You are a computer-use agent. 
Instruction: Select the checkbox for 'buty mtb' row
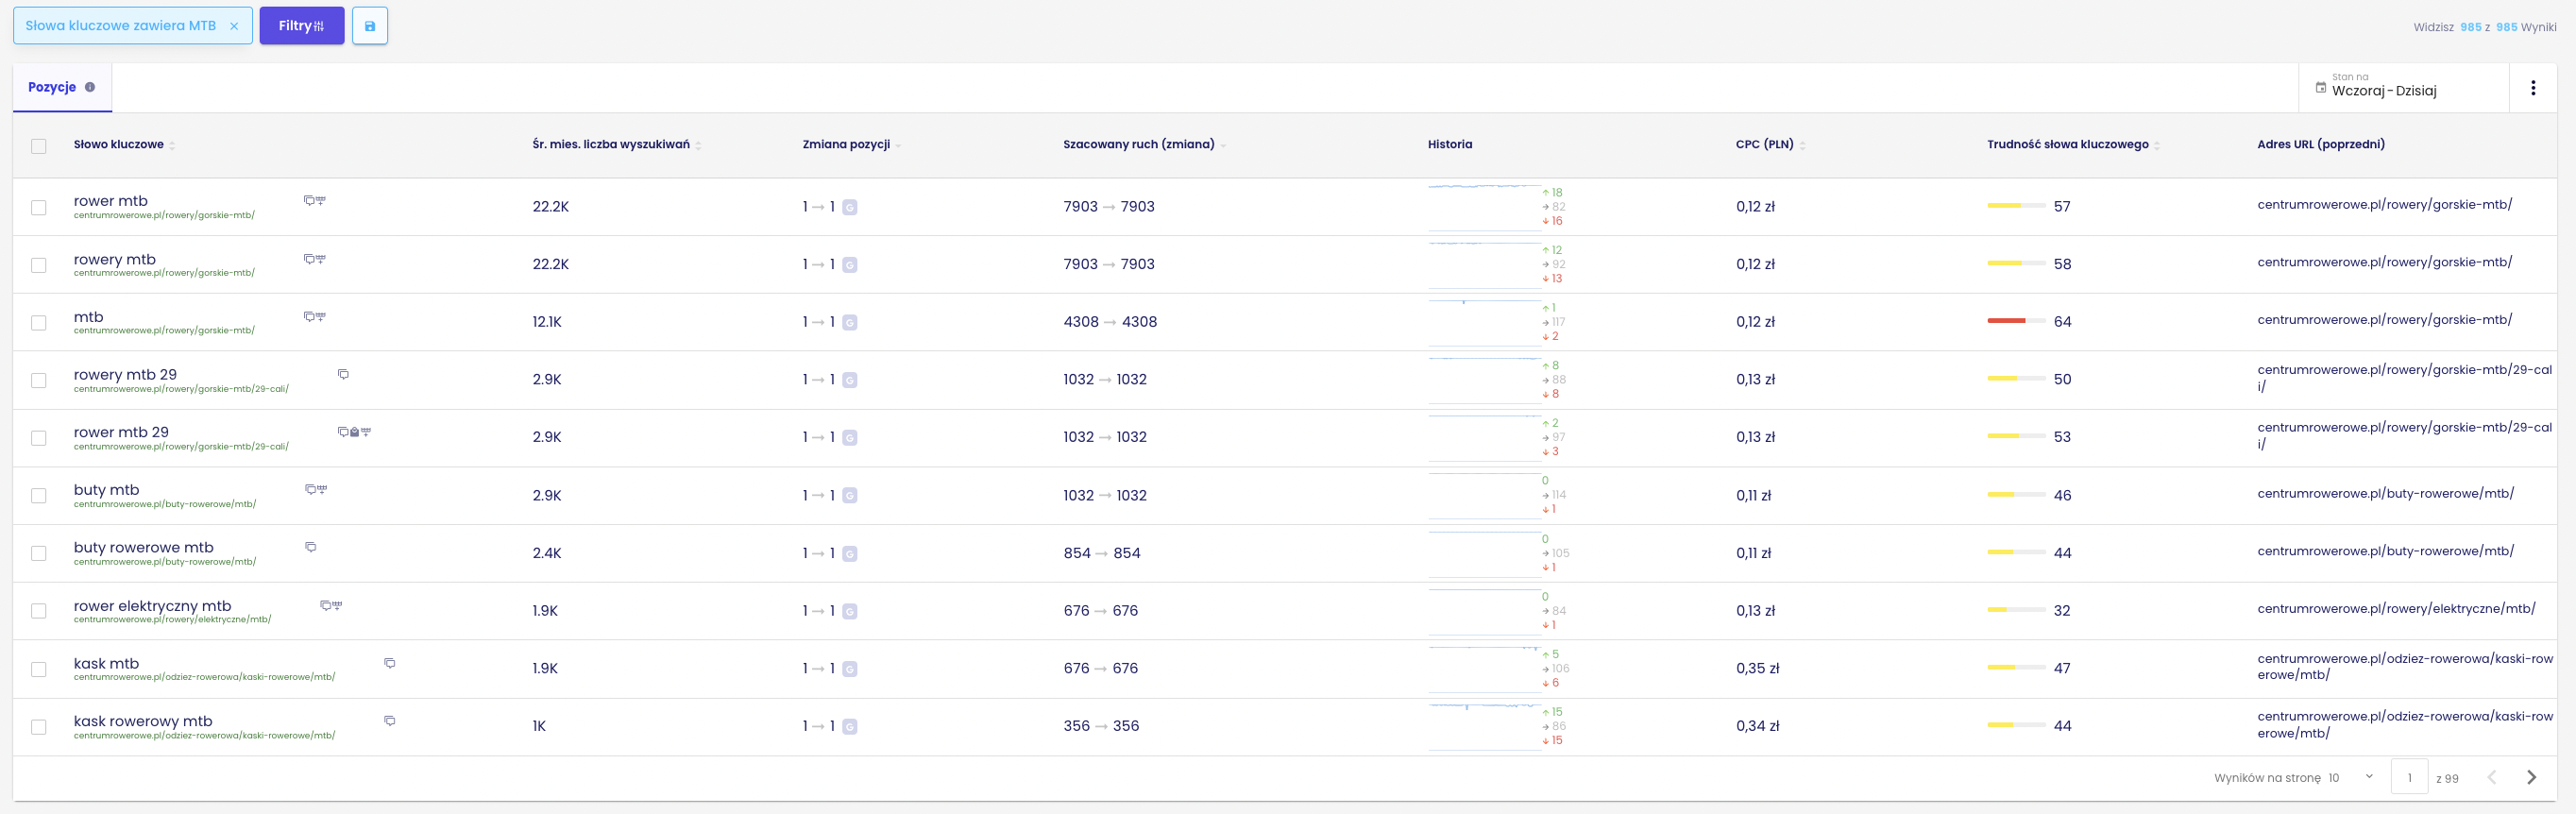[39, 496]
